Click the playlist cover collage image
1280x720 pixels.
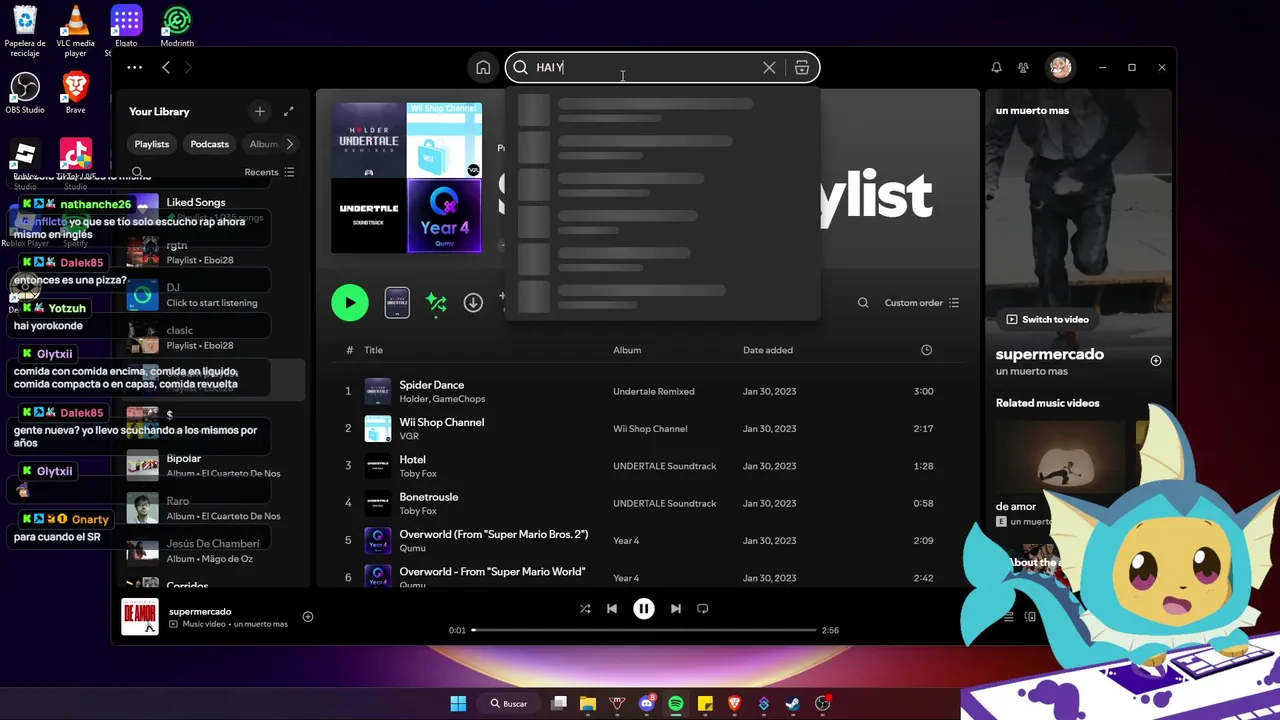click(406, 178)
